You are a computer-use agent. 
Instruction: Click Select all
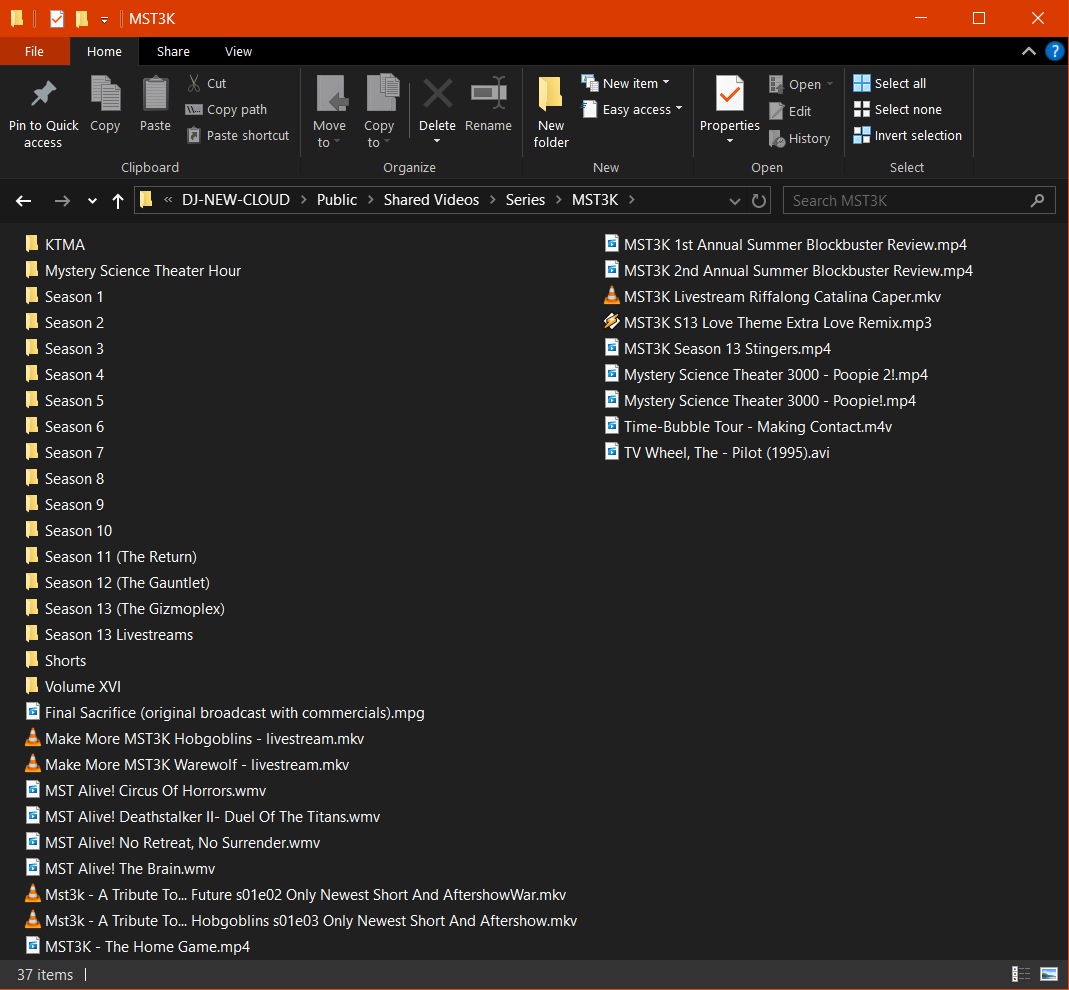click(x=890, y=83)
